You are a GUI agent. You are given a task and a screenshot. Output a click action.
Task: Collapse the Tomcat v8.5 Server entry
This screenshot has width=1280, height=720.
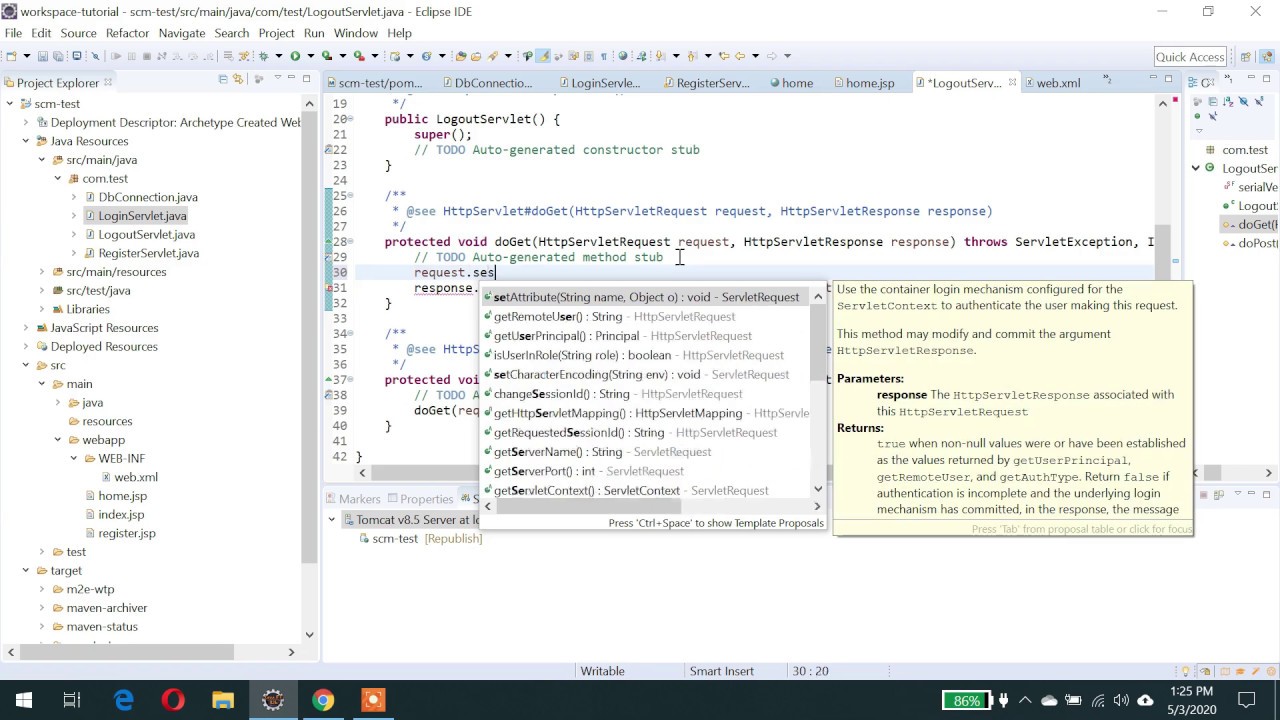[x=331, y=520]
